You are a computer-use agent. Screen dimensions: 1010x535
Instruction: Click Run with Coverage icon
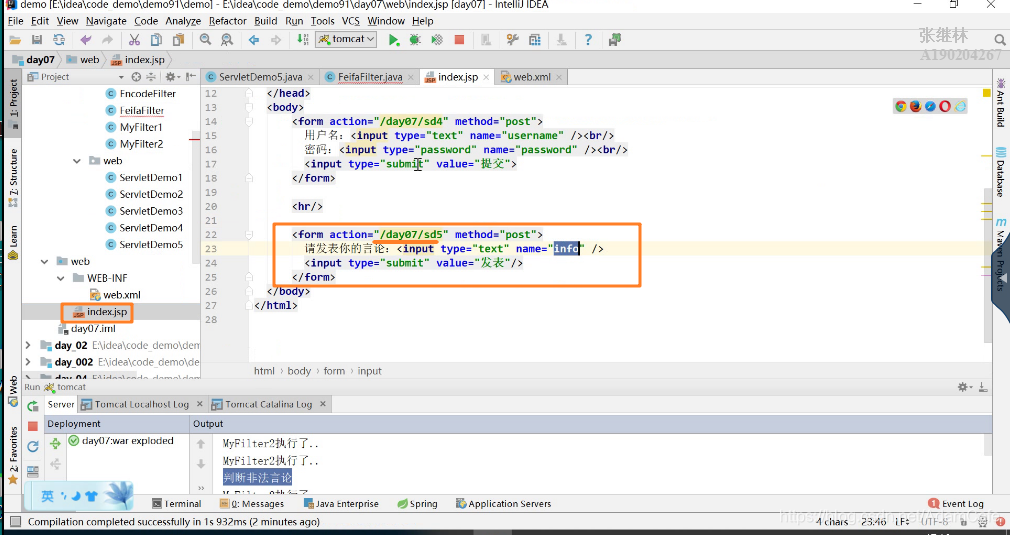(437, 40)
